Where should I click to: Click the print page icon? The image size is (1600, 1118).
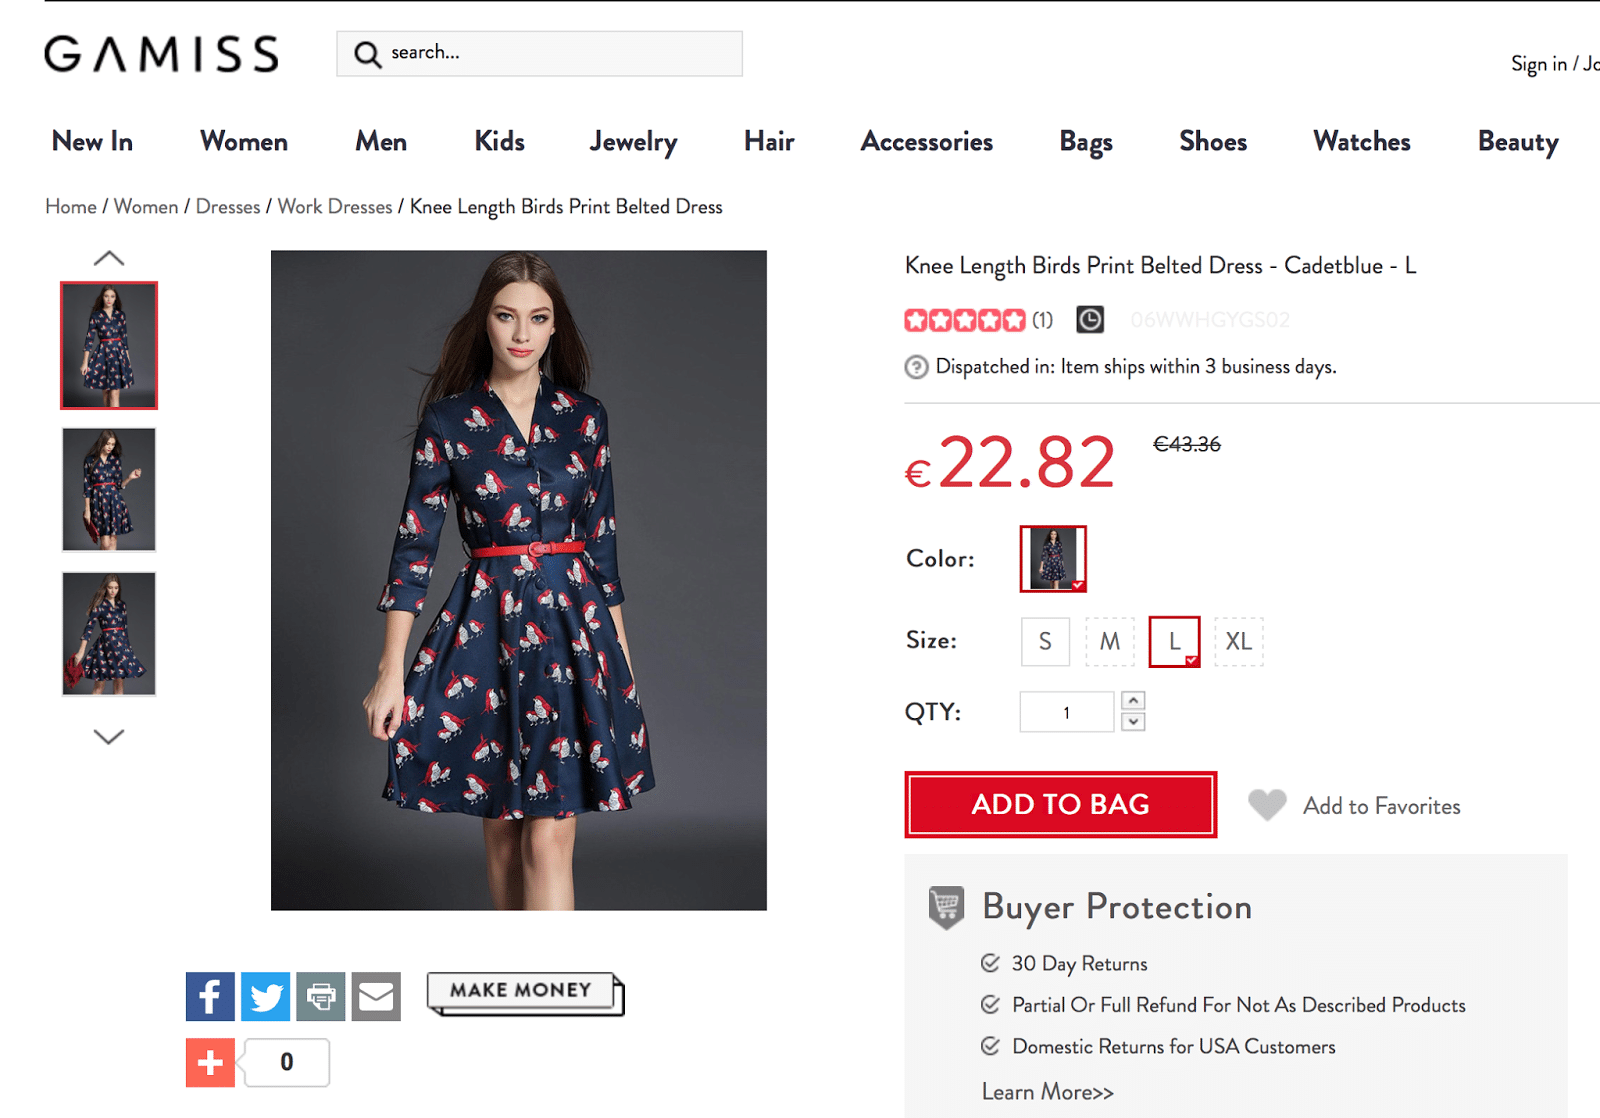[320, 996]
